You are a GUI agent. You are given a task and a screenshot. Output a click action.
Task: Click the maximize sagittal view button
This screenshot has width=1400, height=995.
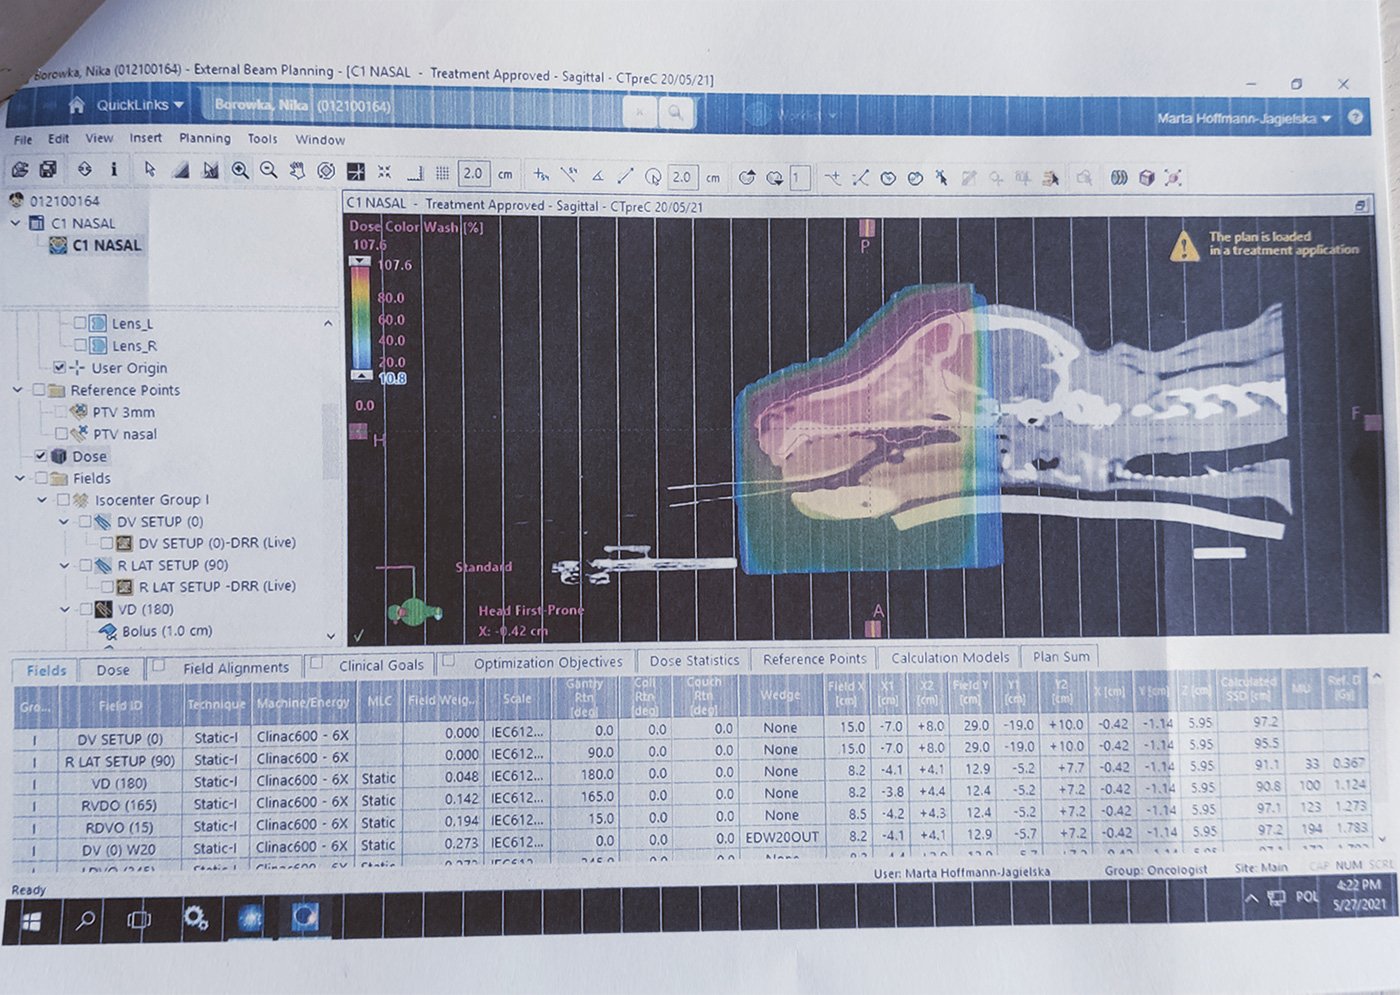pos(1361,205)
